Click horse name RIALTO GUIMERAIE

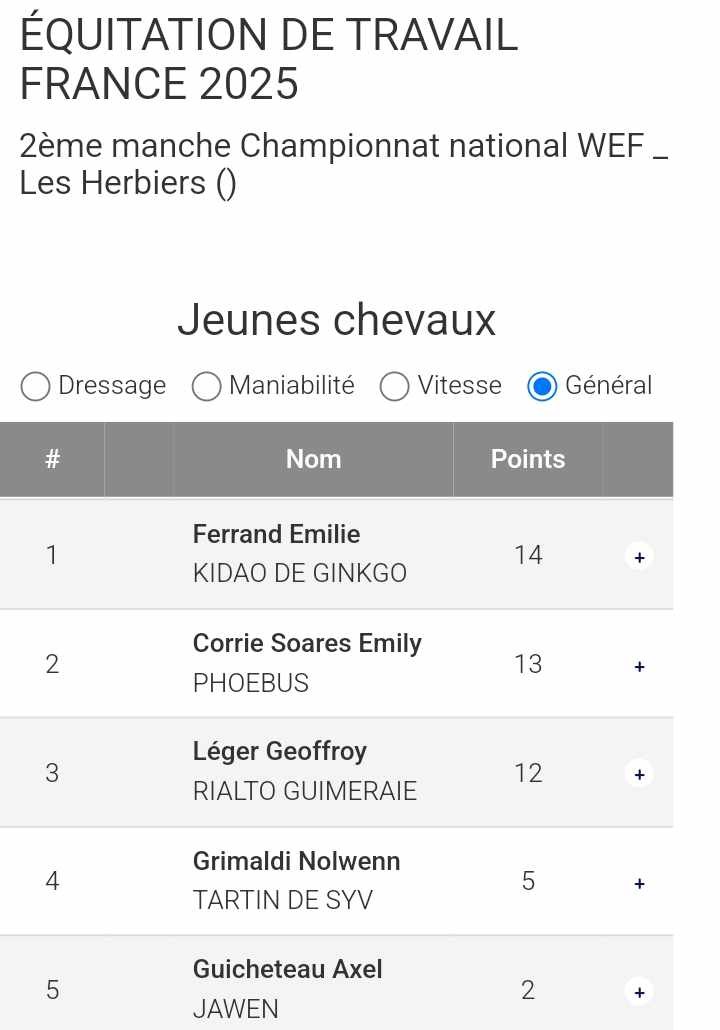[304, 792]
